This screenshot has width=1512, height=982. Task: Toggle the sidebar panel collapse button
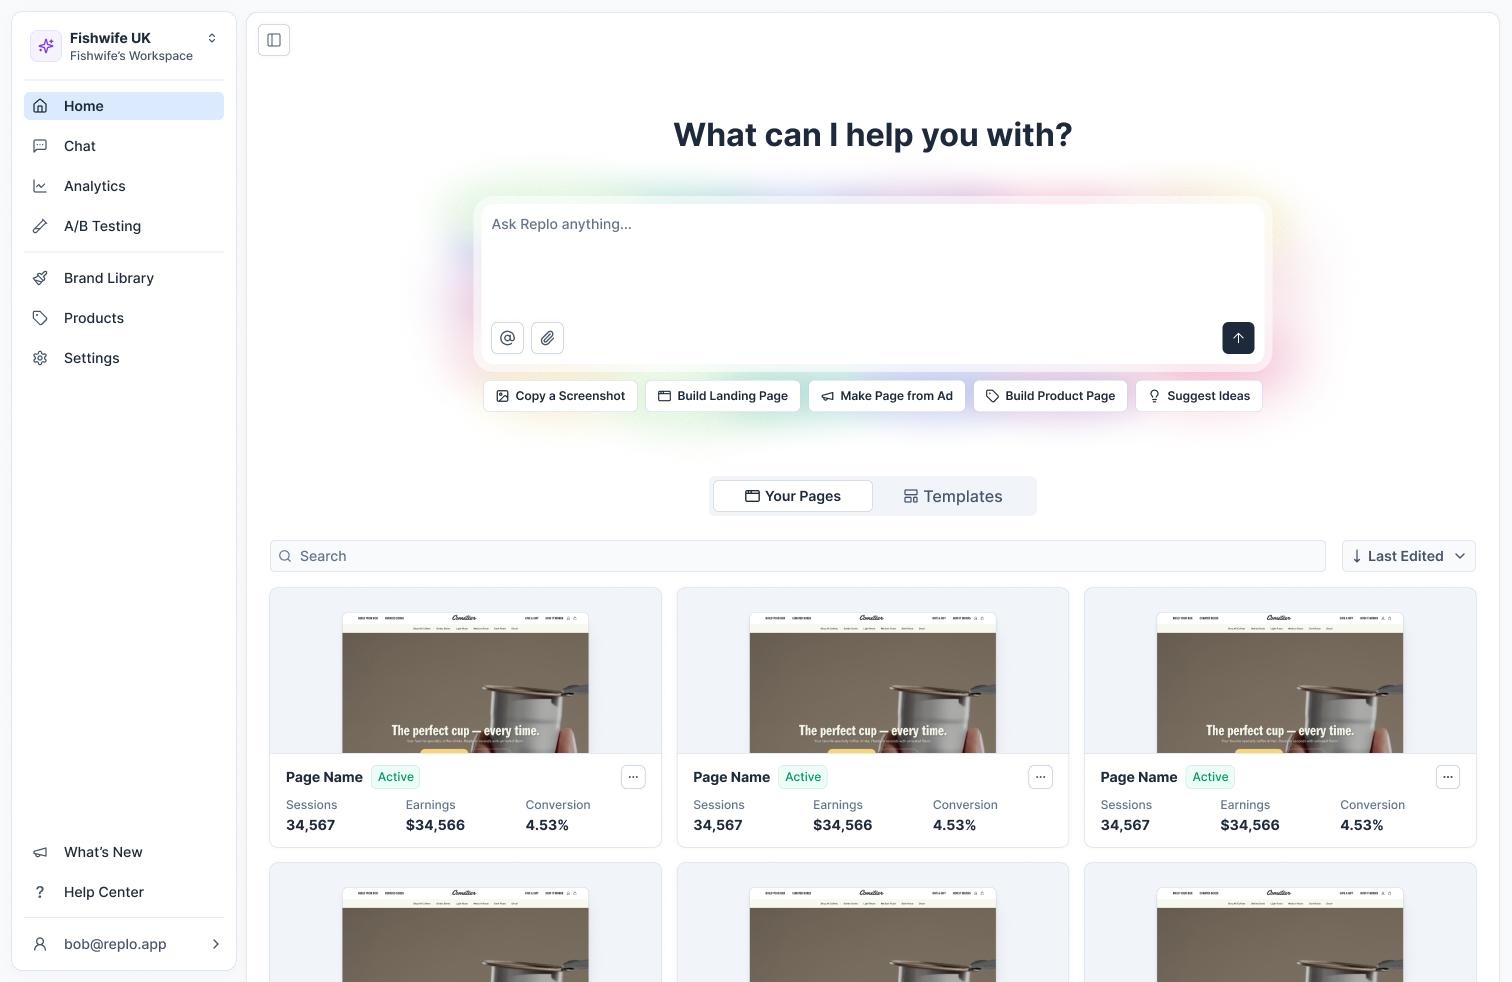click(274, 40)
